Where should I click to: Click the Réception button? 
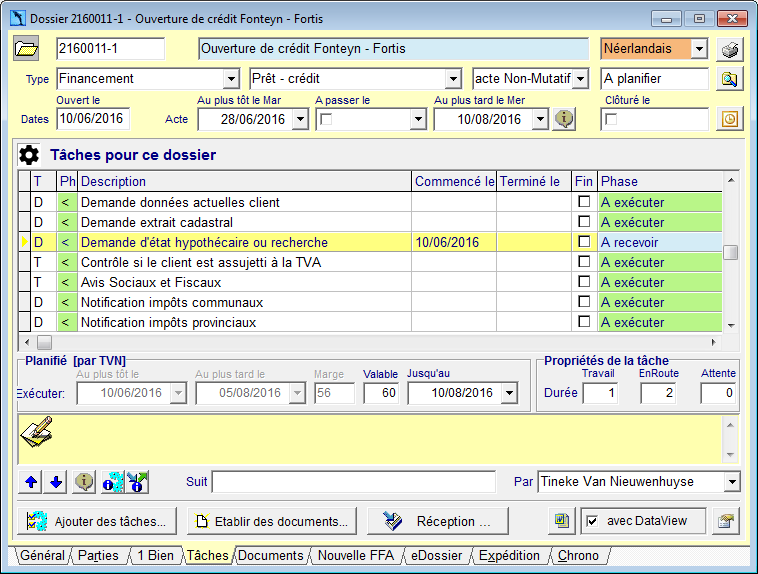[438, 521]
